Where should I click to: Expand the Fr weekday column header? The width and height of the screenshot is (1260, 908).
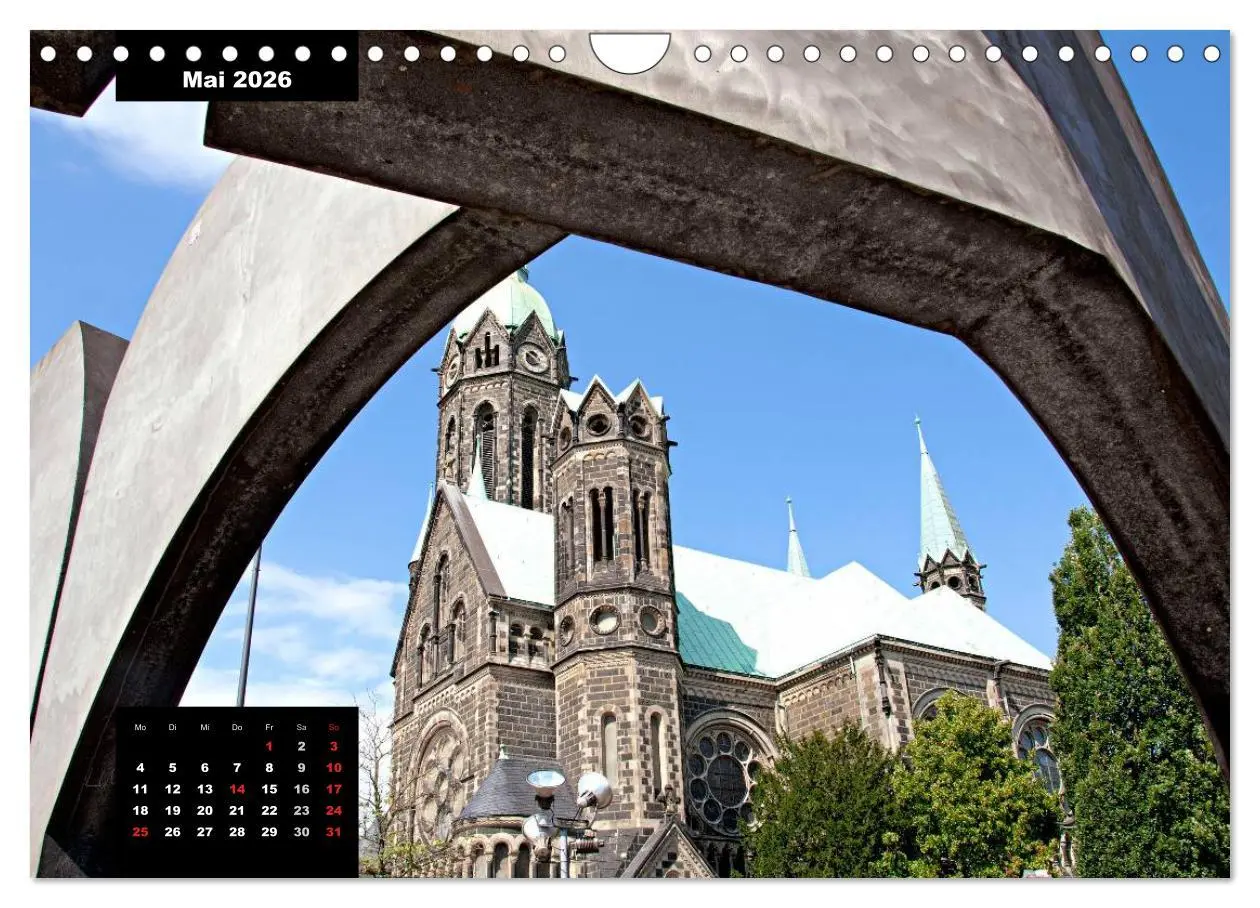pyautogui.click(x=270, y=728)
